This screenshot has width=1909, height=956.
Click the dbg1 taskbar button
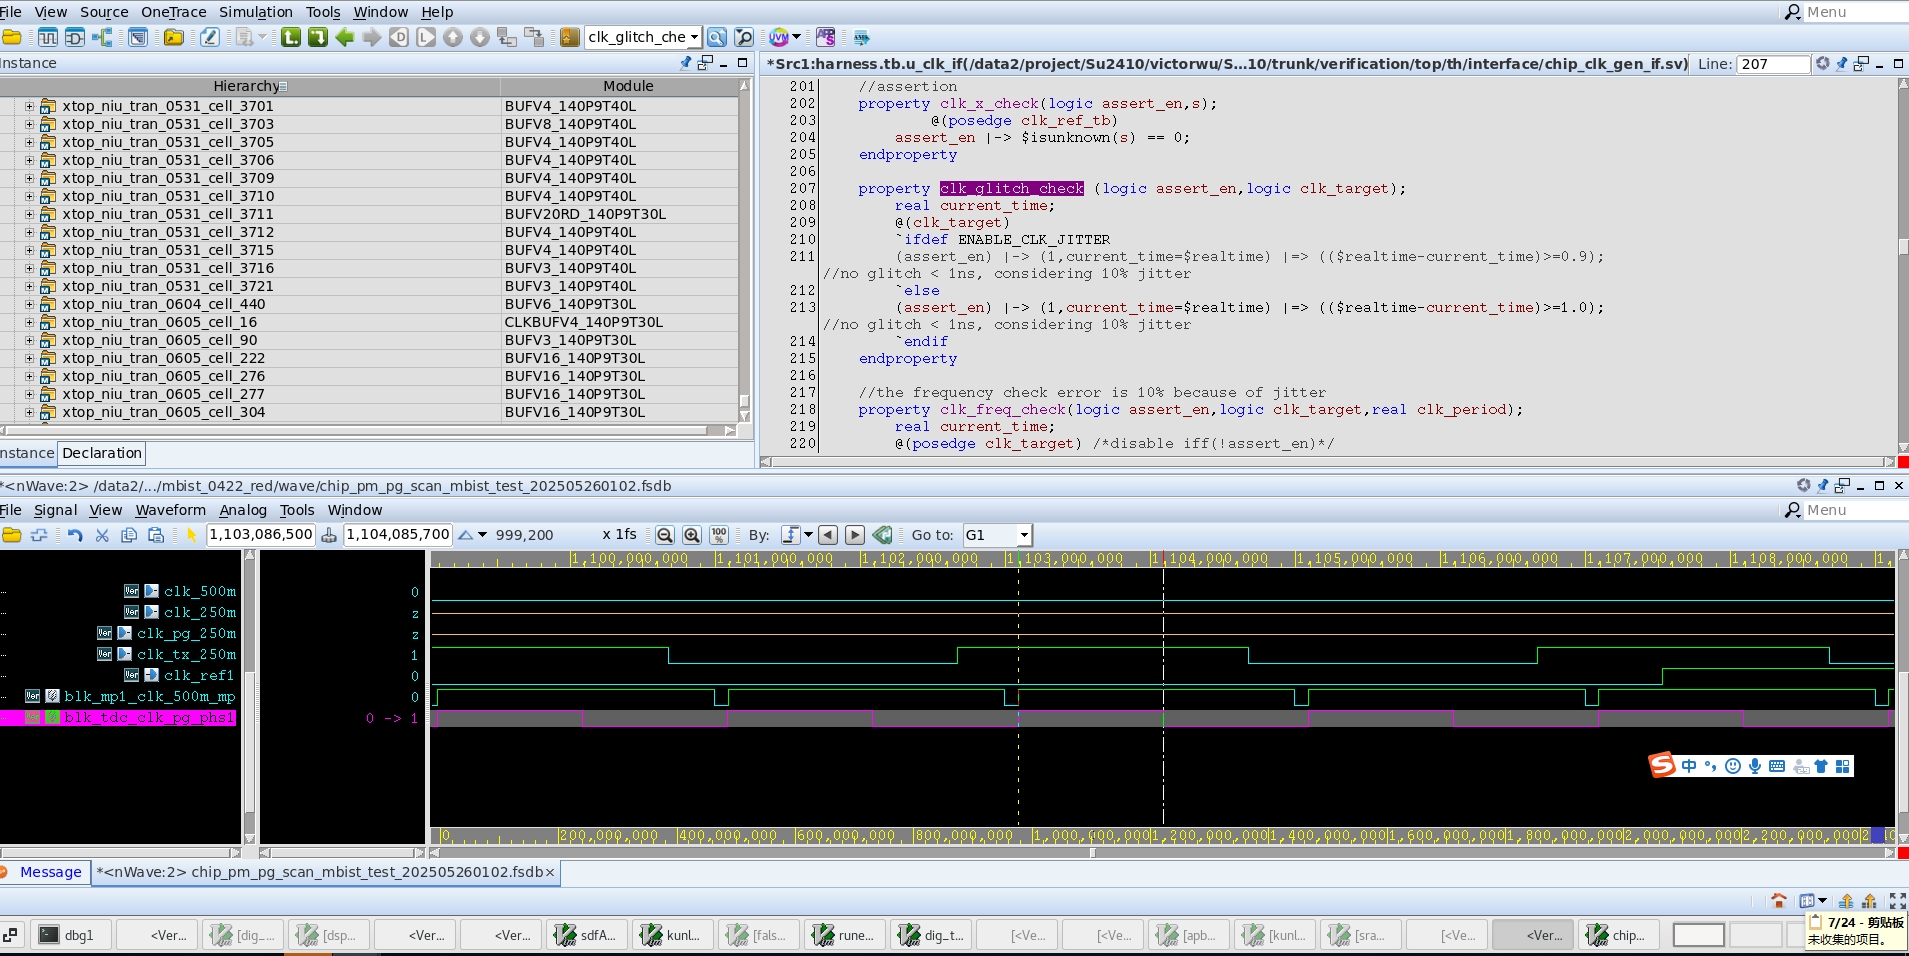[x=70, y=935]
